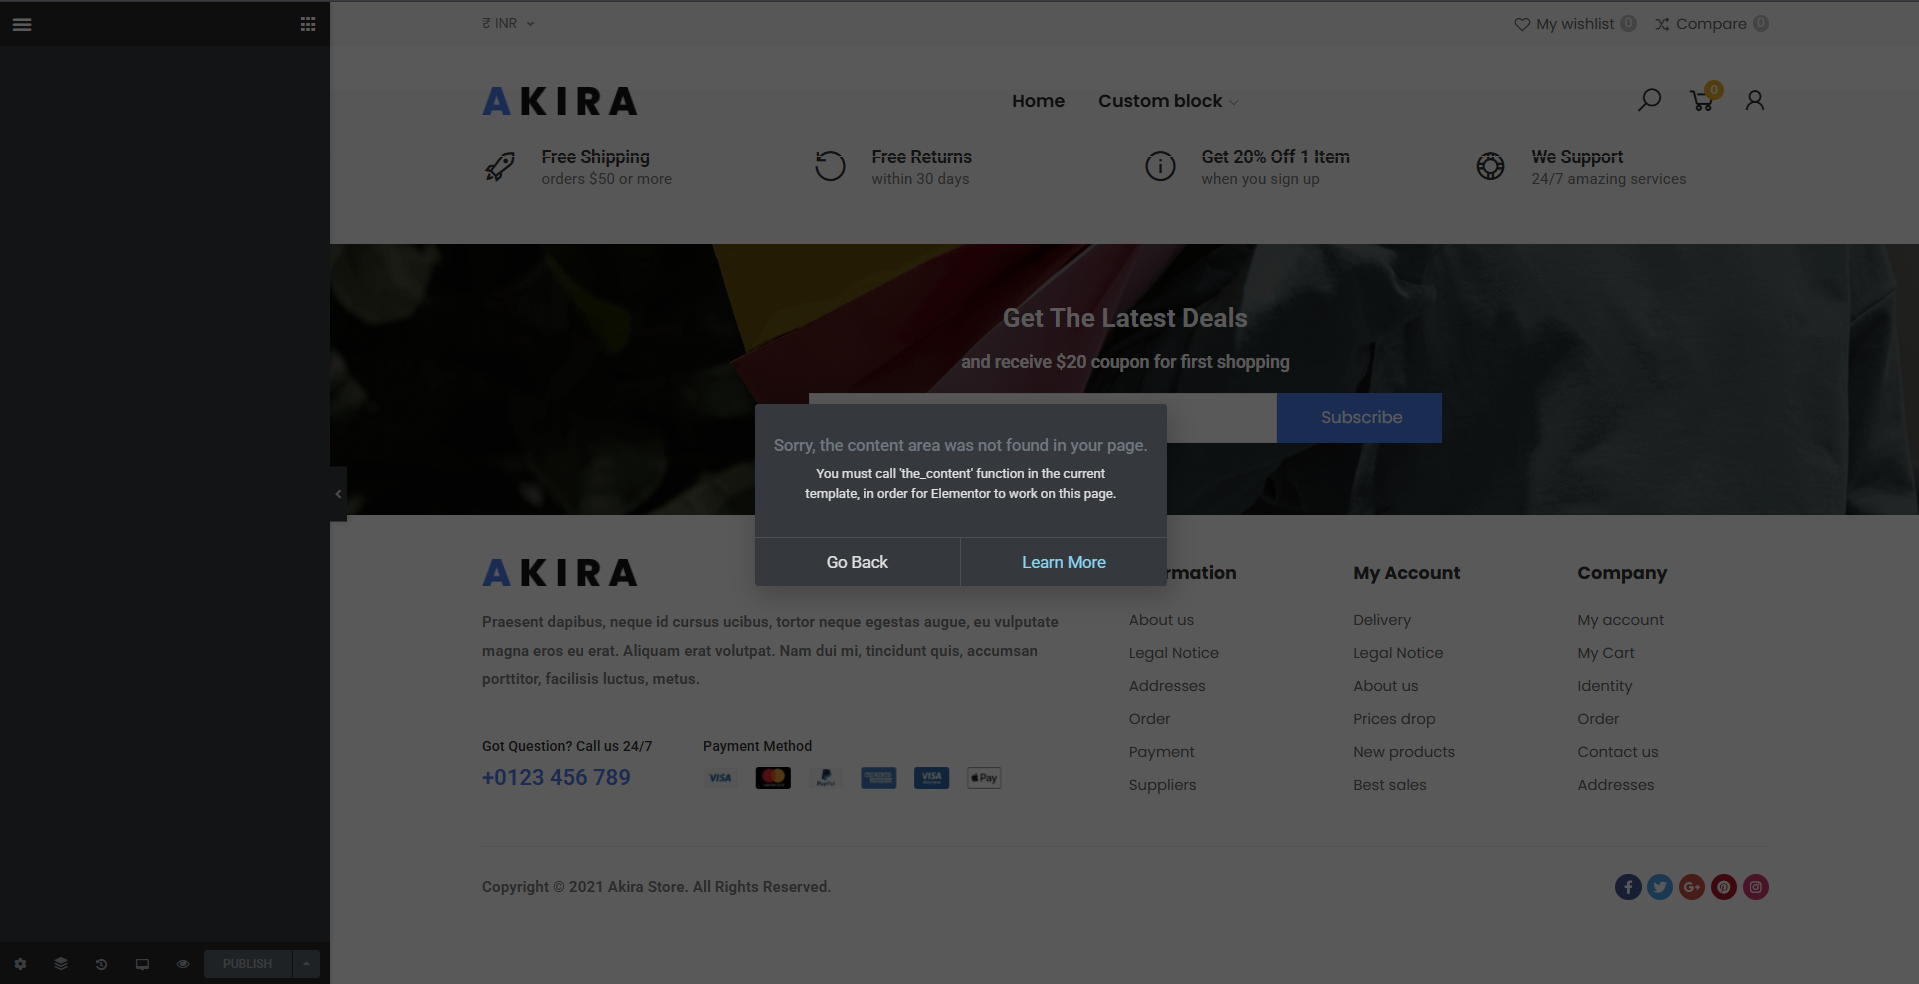Collapse the Elementor side panel
Image resolution: width=1919 pixels, height=984 pixels.
tap(338, 494)
